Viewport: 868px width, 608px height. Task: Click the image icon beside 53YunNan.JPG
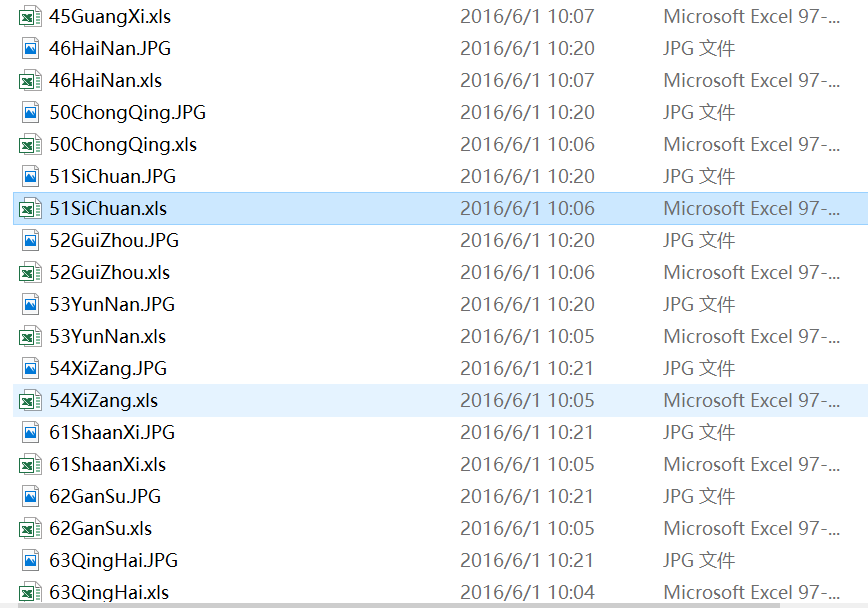[29, 305]
